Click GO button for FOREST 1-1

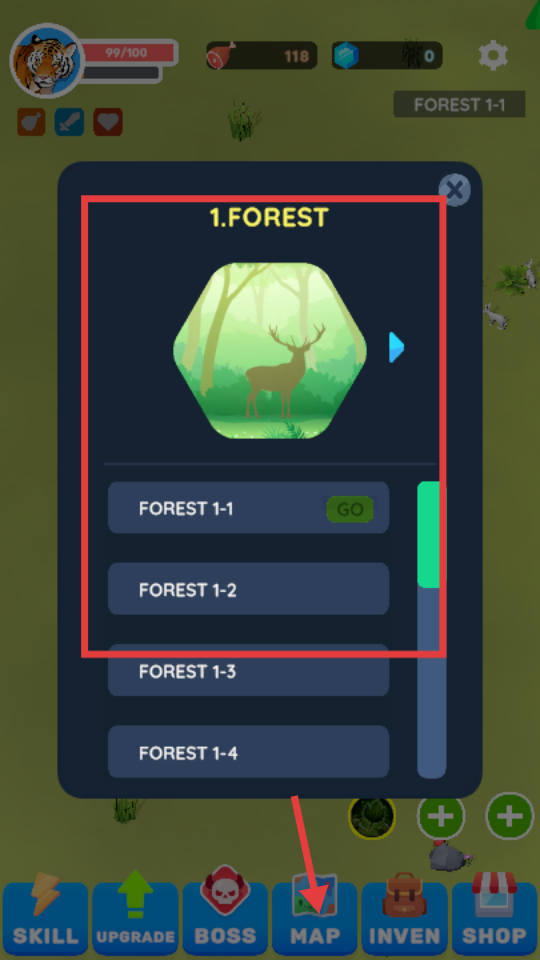click(350, 509)
